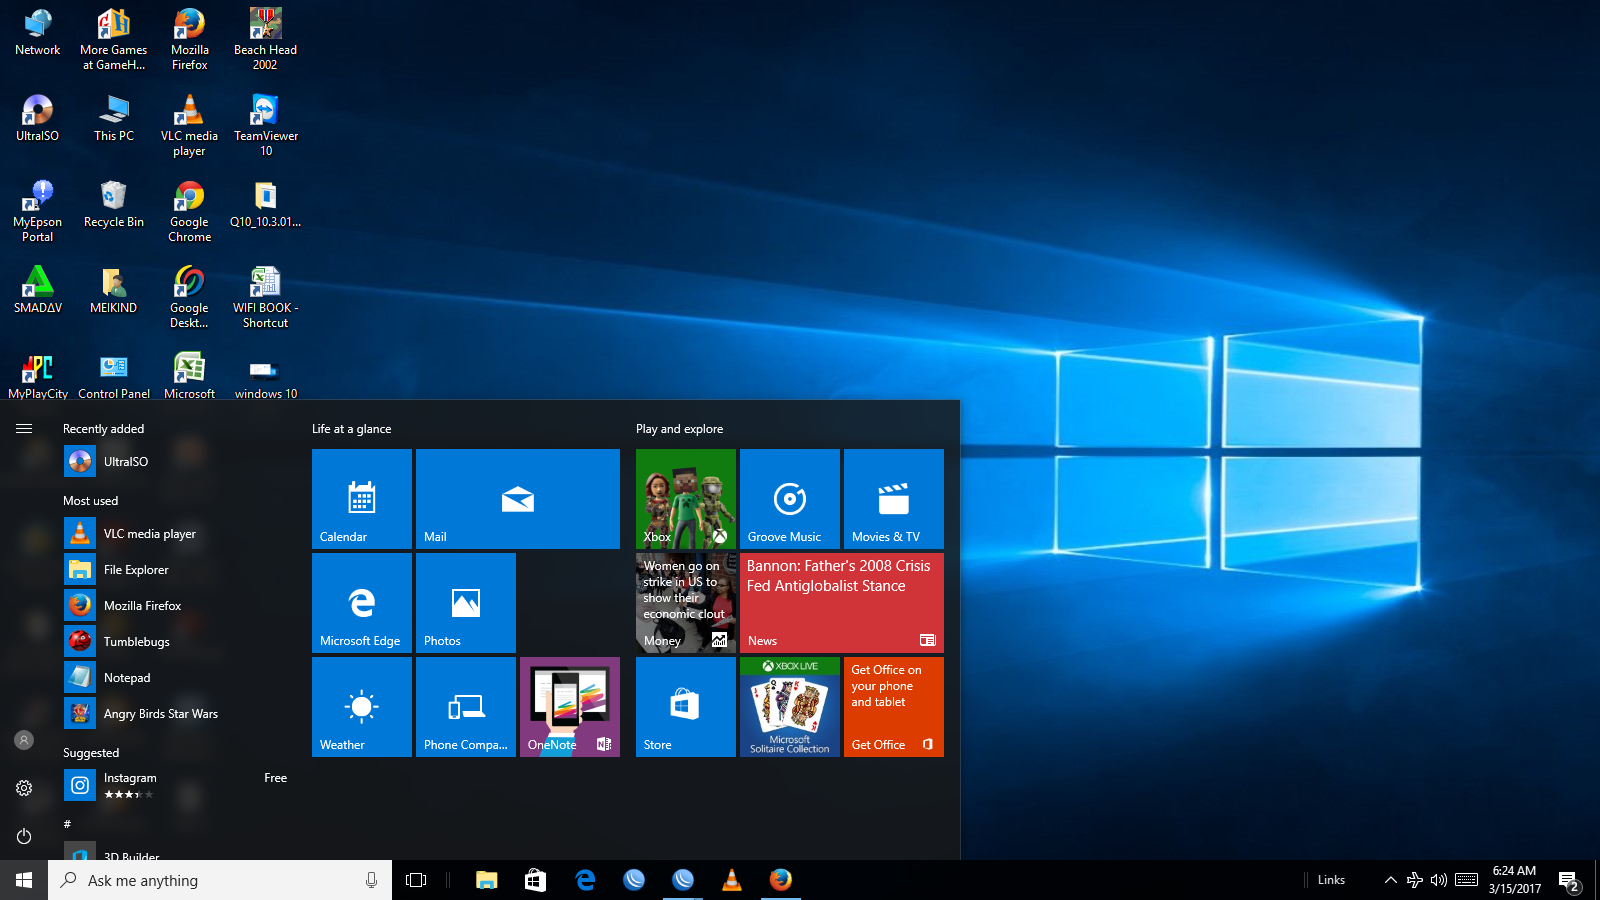Select the UltraISO shortcut on the desktop

[38, 118]
